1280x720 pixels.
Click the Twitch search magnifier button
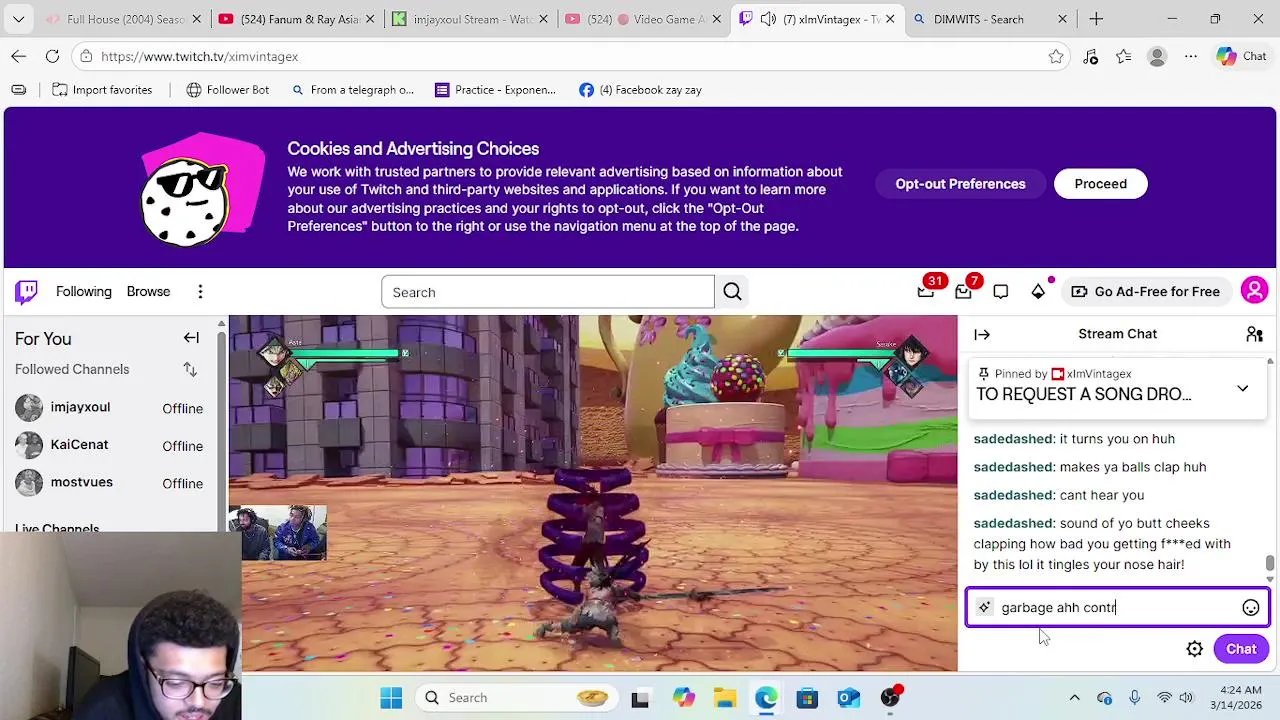(732, 292)
